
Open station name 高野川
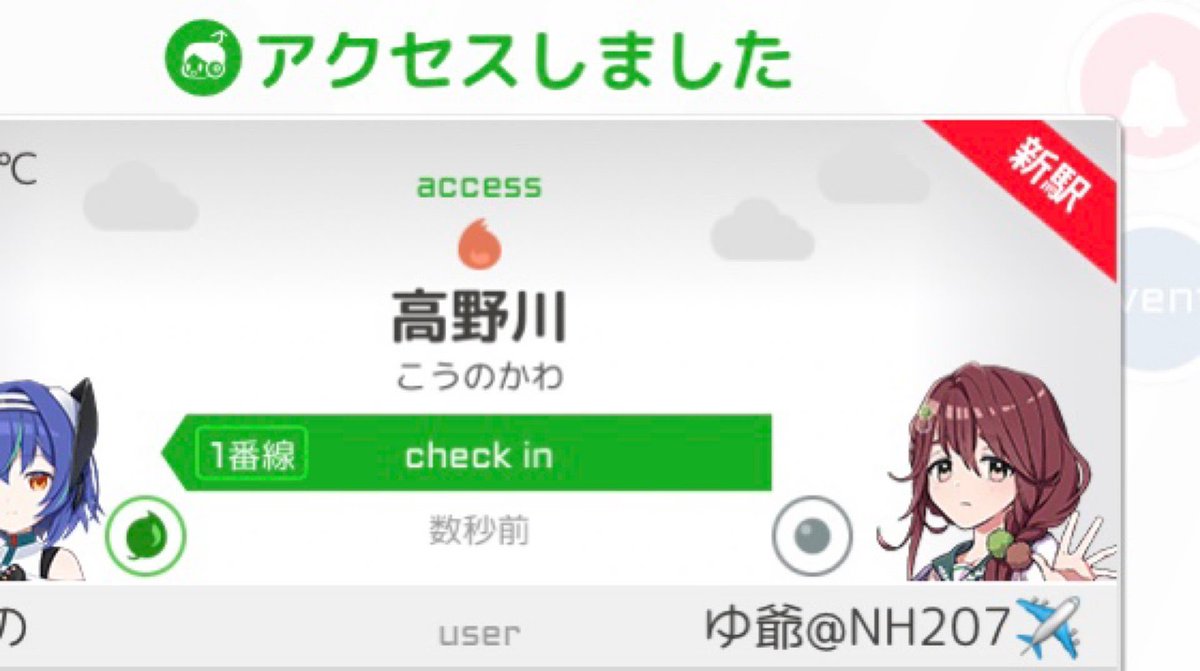coord(479,317)
